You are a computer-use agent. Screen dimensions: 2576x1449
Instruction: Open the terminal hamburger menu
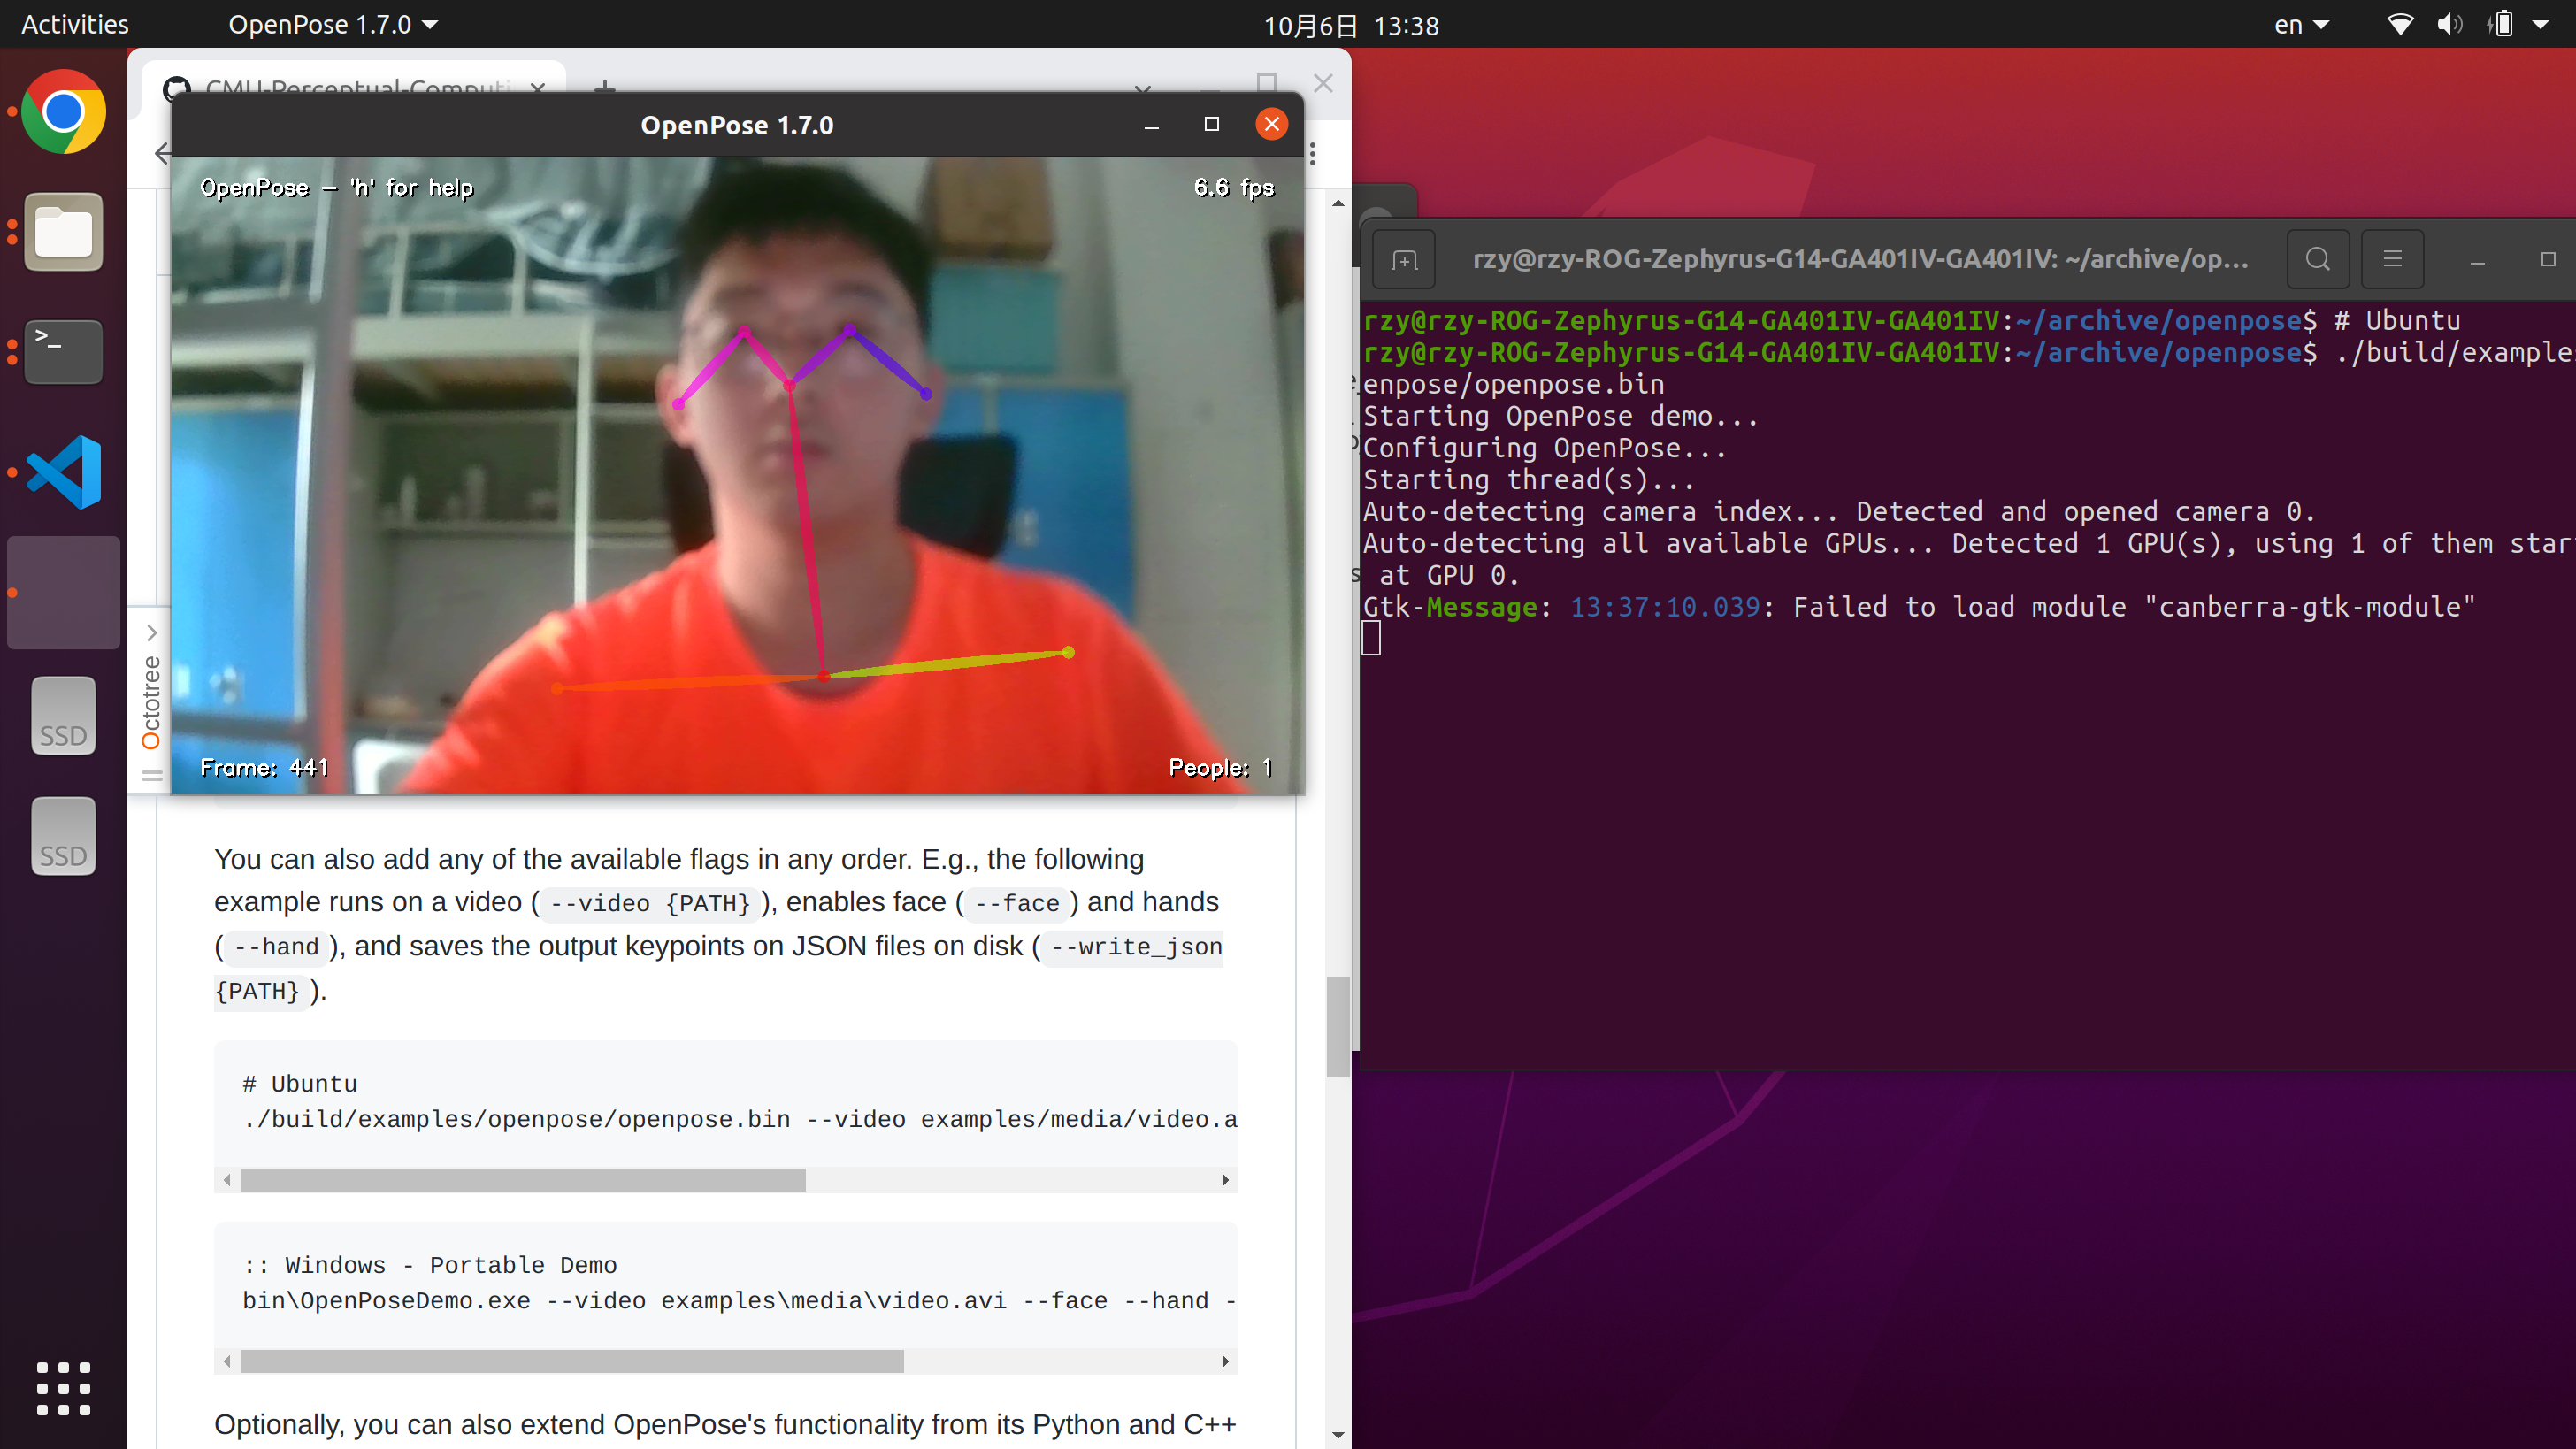(2392, 260)
